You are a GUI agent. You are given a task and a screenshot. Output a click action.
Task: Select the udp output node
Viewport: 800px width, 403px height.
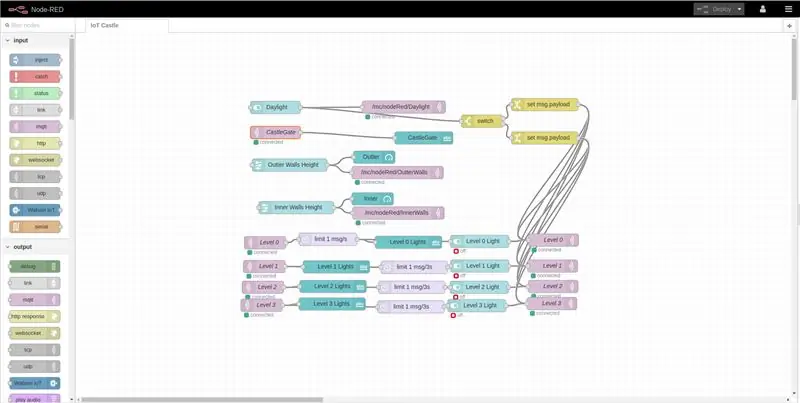point(34,366)
